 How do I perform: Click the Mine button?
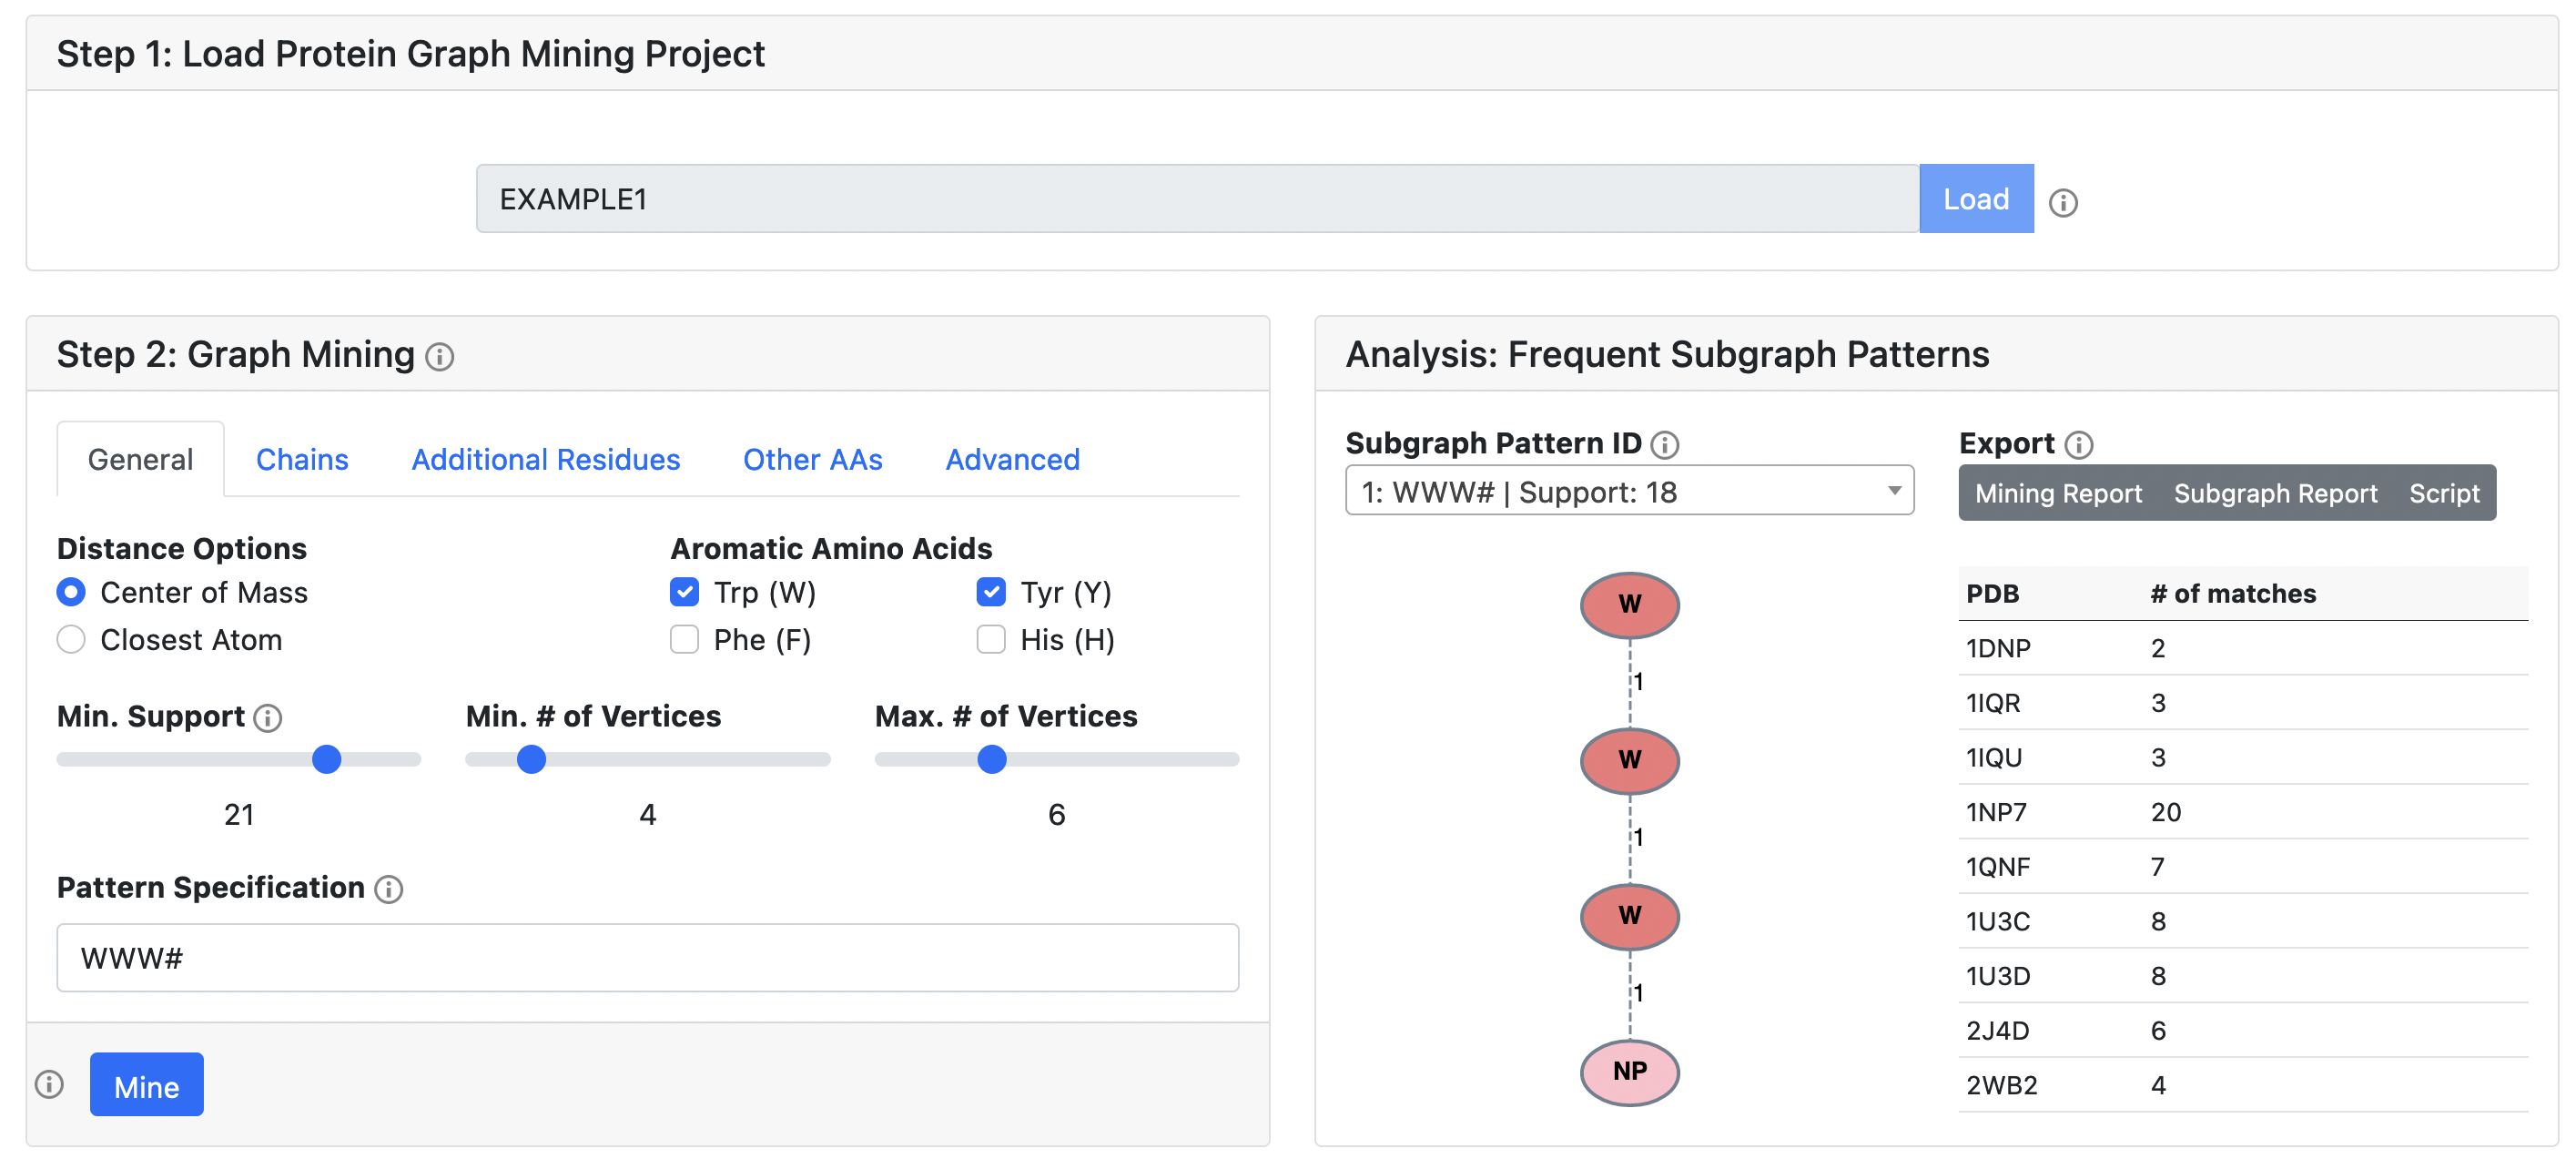147,1083
